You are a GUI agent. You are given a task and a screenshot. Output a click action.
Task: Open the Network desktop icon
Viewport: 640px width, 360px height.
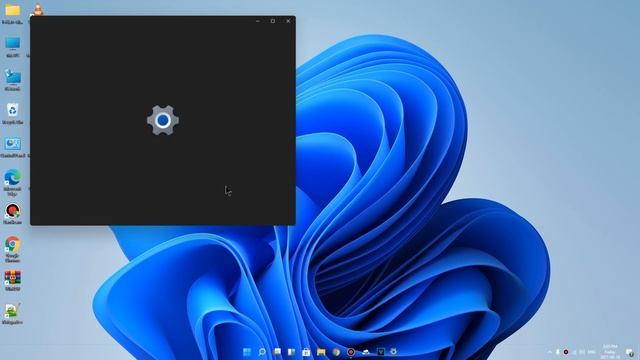coord(13,77)
